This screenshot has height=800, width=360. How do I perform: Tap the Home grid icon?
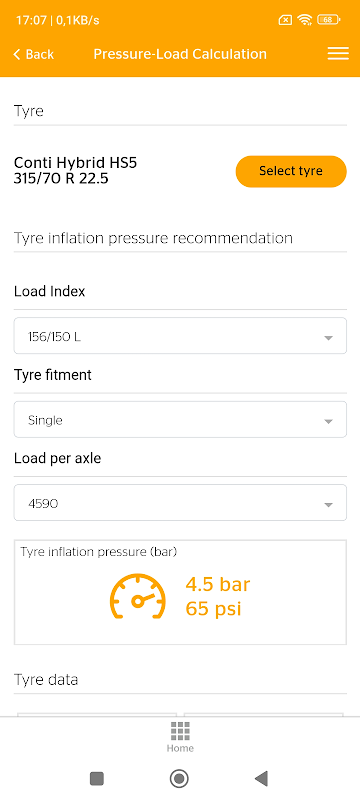[x=180, y=731]
